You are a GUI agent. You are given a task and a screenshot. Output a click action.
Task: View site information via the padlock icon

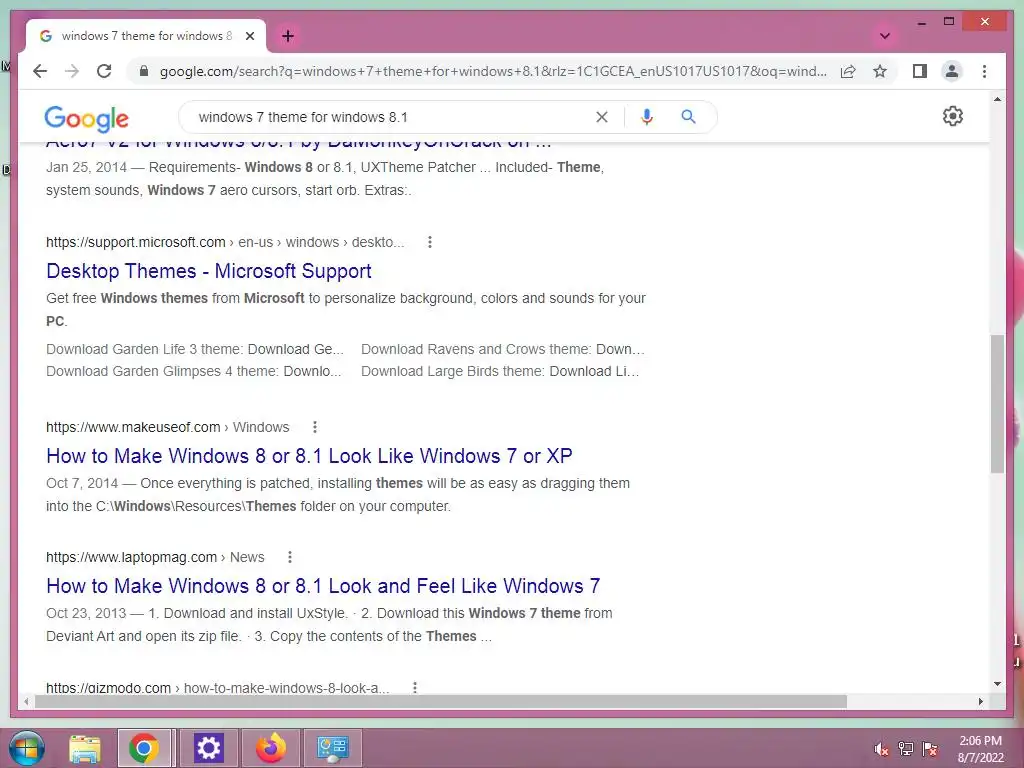pyautogui.click(x=144, y=71)
